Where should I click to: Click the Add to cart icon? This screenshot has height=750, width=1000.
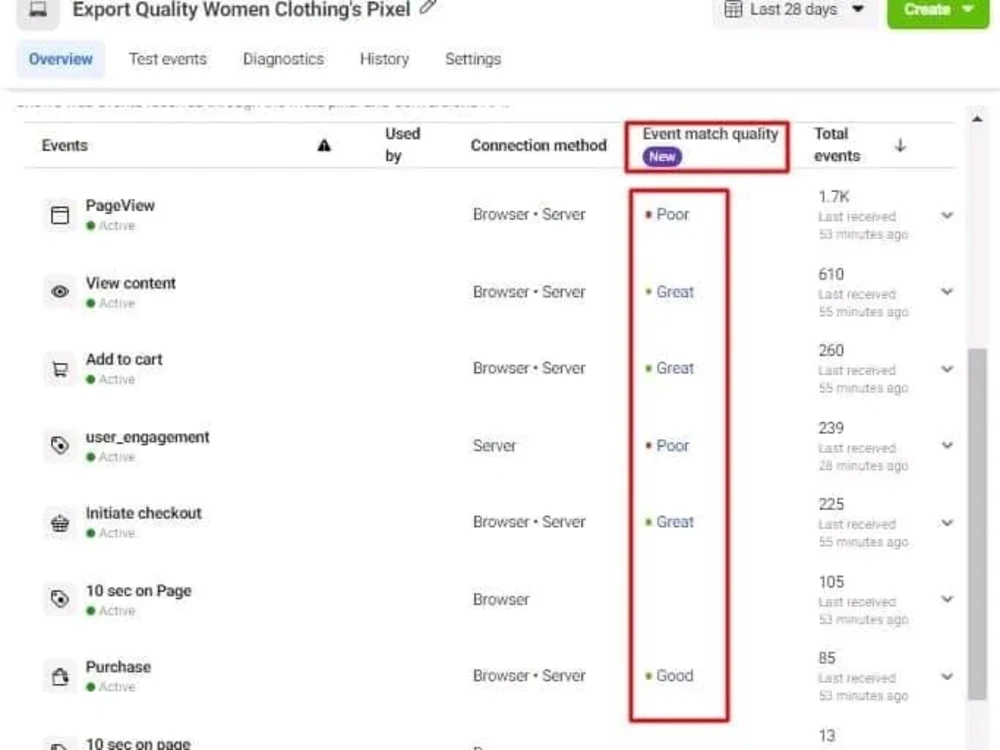click(x=60, y=369)
